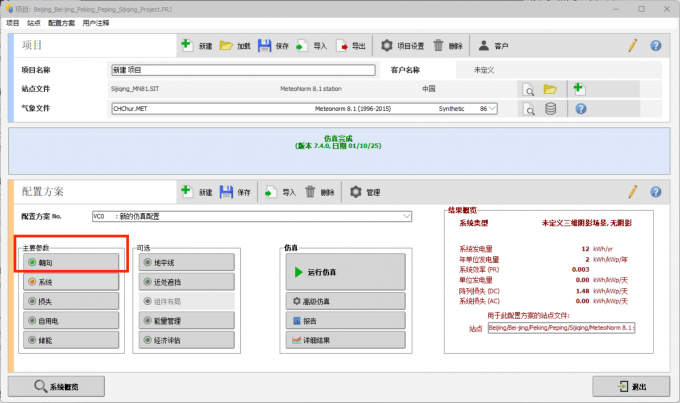
Task: Open the 地平线 optional button
Action: (x=187, y=262)
